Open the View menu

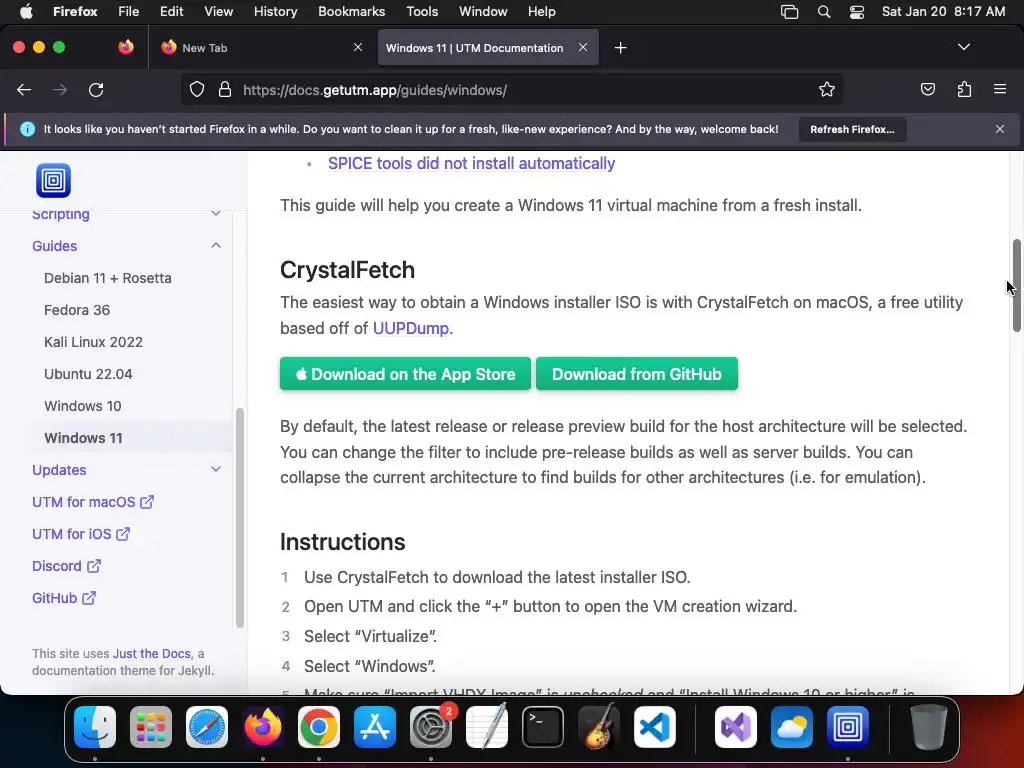[x=218, y=12]
